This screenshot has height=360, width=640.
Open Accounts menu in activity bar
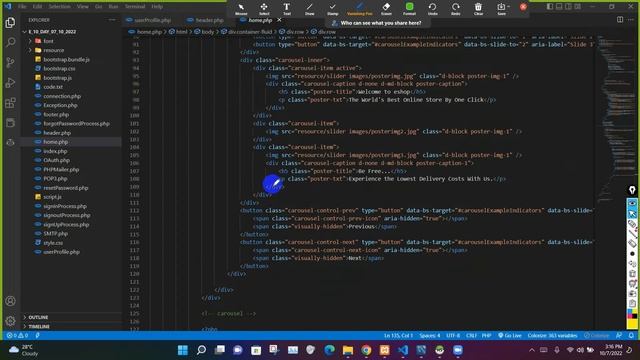[x=11, y=301]
